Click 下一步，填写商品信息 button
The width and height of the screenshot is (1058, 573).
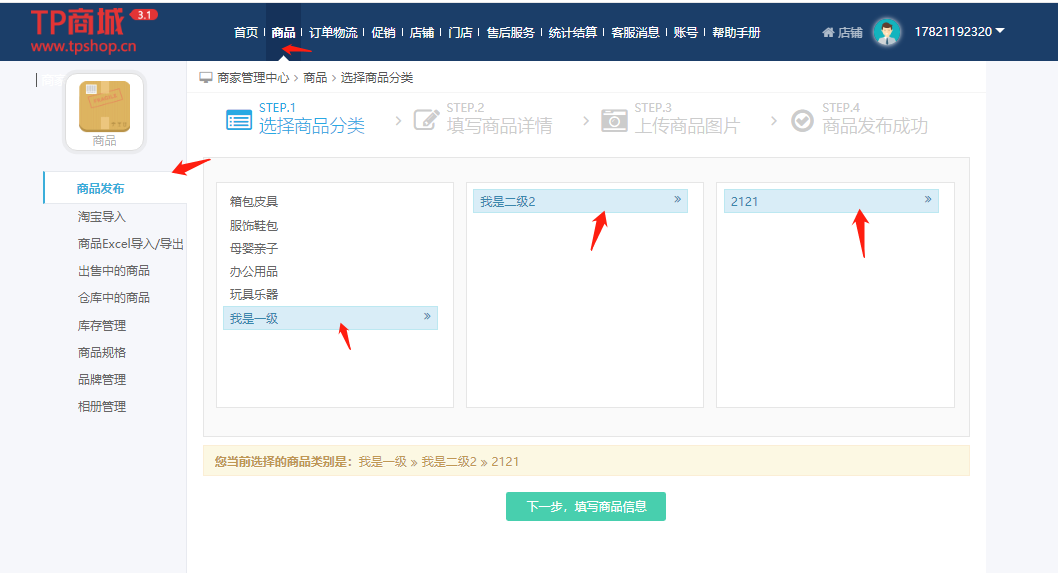[585, 506]
